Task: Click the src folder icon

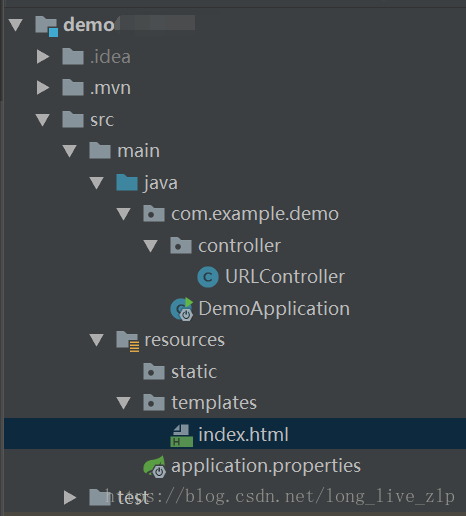Action: click(x=73, y=119)
